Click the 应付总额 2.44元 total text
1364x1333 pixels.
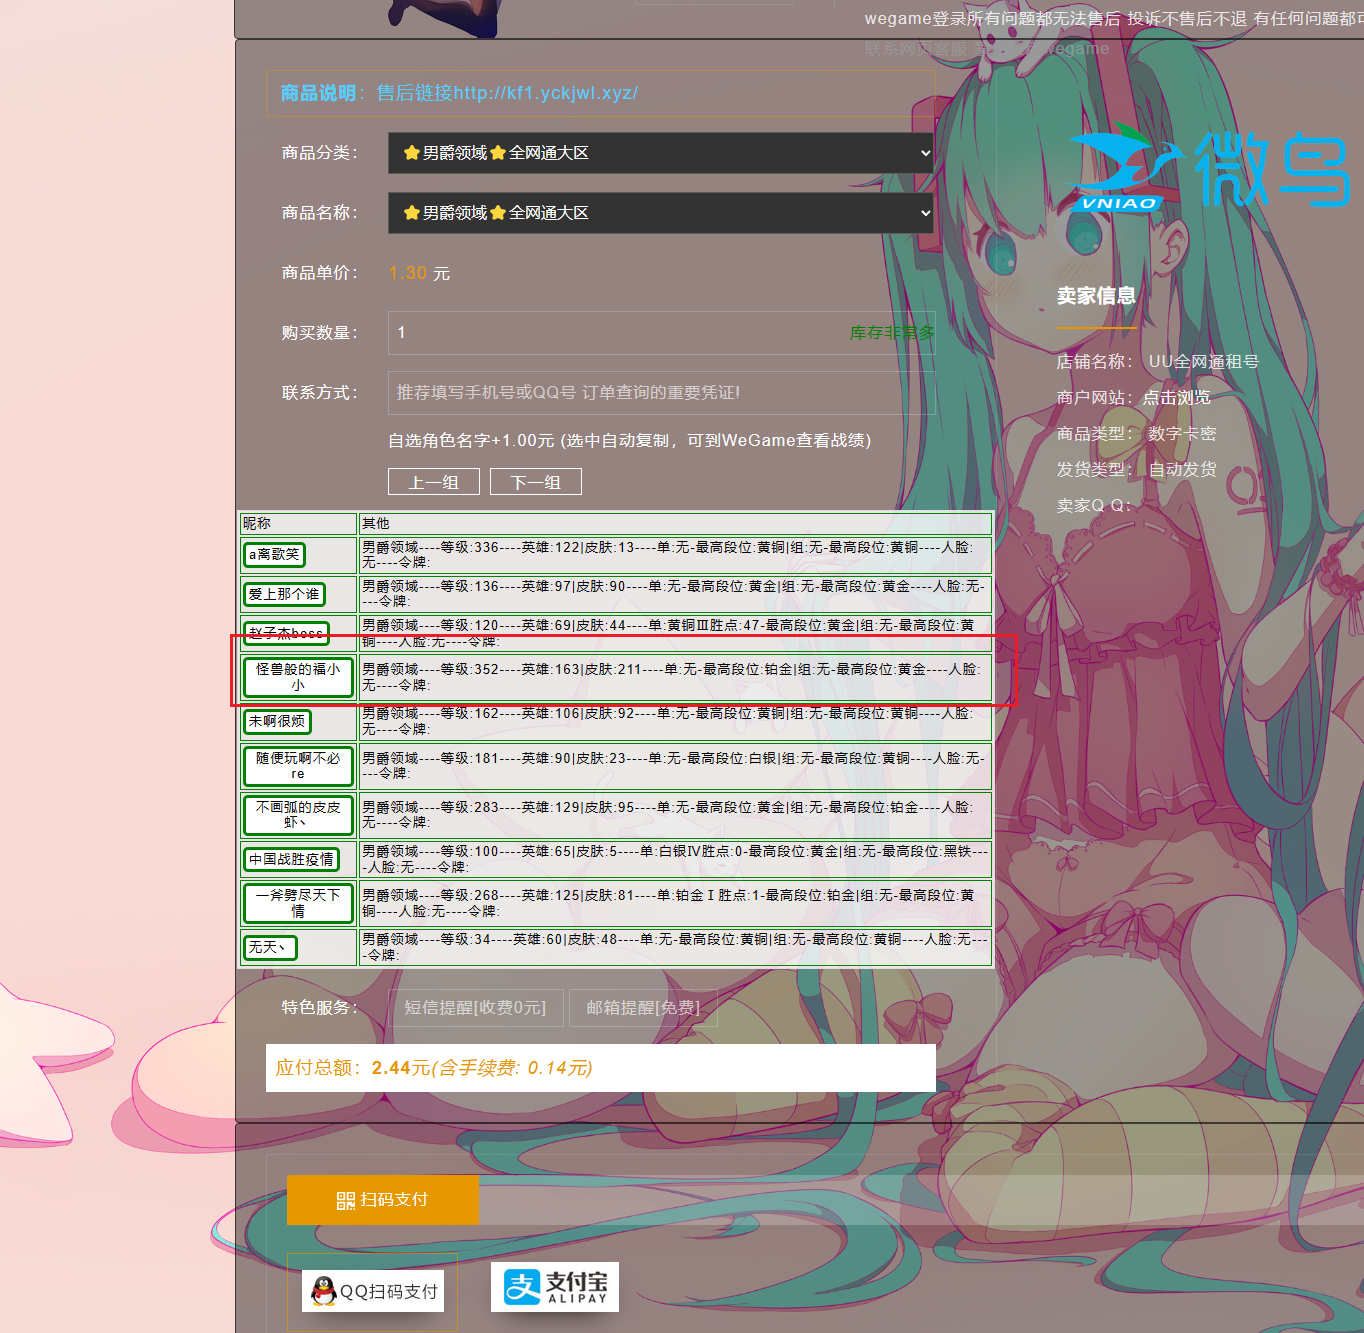434,1068
